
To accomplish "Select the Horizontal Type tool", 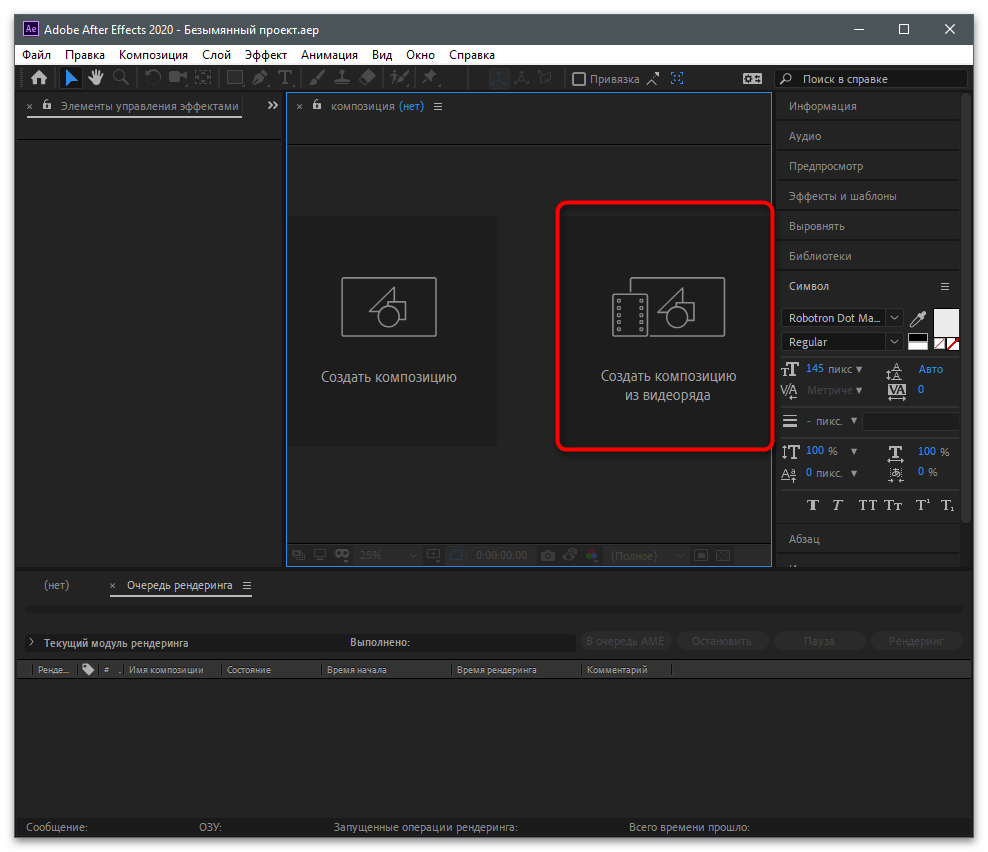I will [285, 78].
